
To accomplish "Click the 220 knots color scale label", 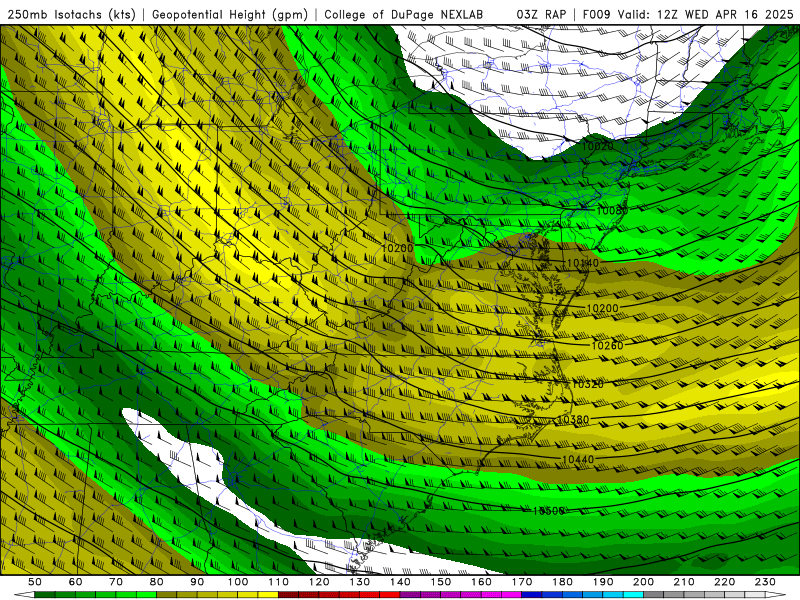I will (724, 582).
